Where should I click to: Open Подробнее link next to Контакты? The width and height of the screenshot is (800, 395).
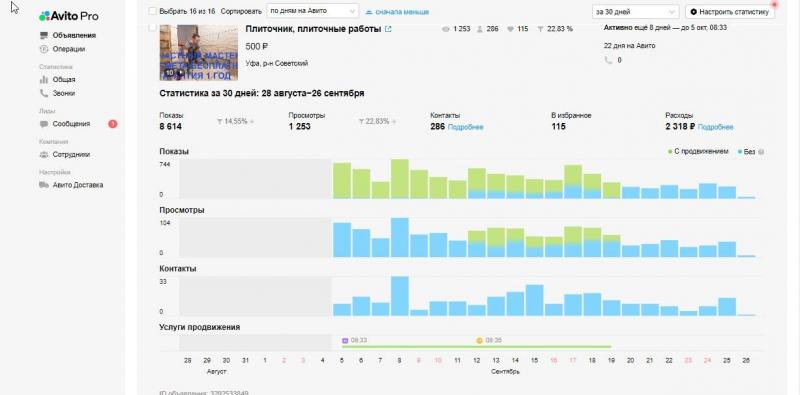pyautogui.click(x=465, y=127)
